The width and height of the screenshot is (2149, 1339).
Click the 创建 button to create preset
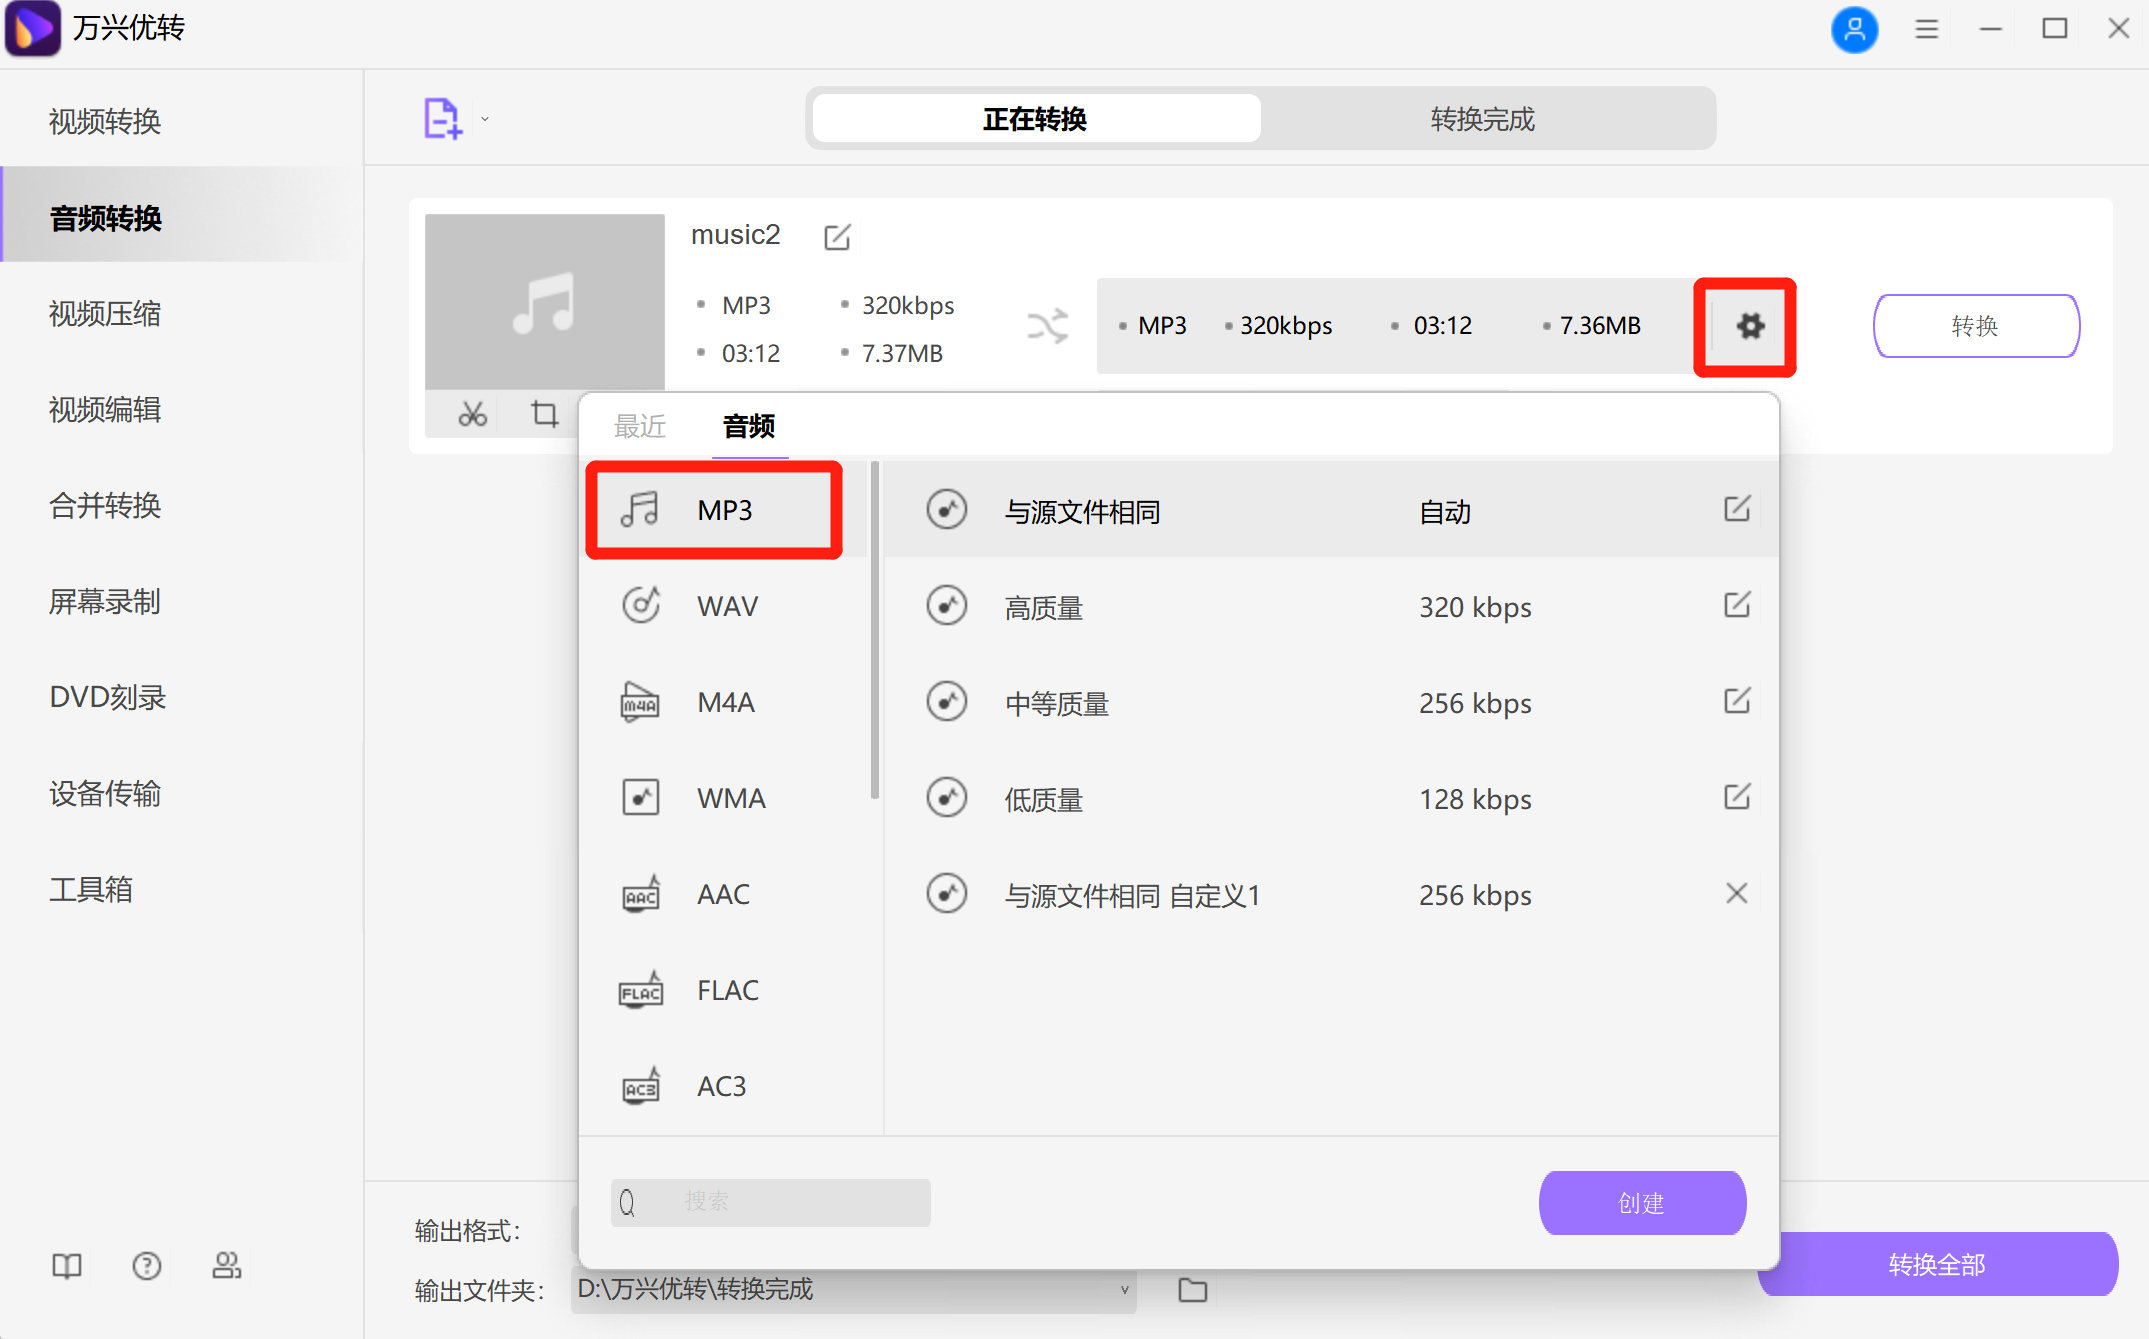(1642, 1202)
